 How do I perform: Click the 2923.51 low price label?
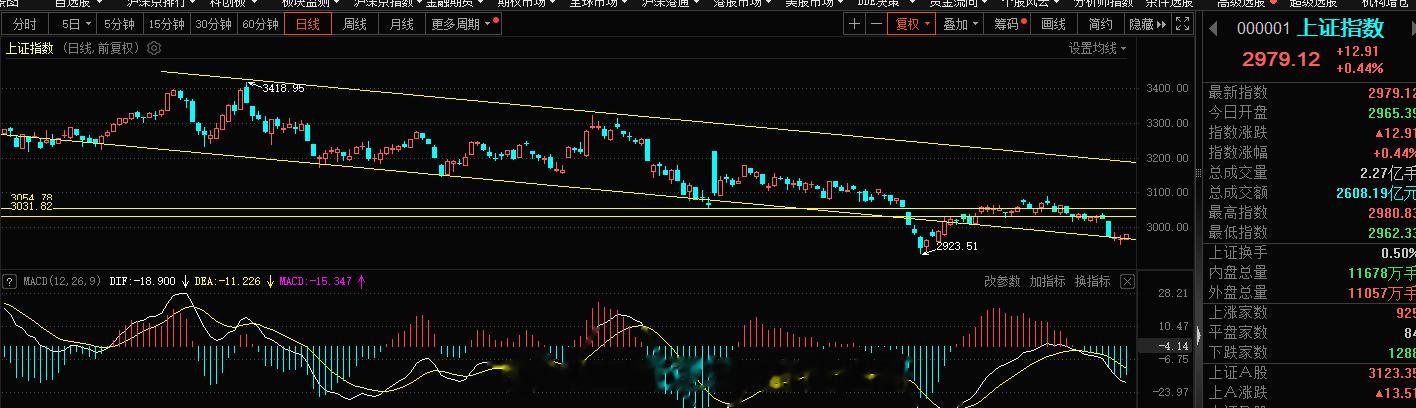(x=956, y=245)
